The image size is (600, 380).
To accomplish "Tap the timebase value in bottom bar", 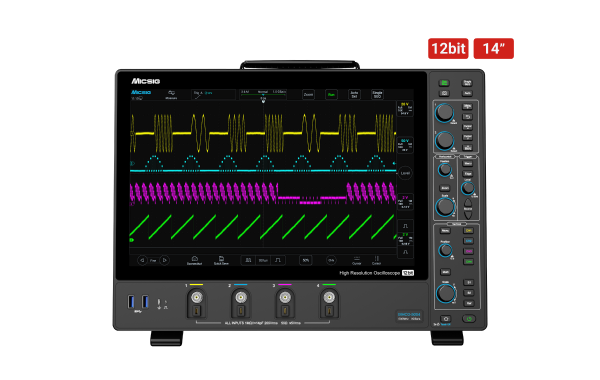I will 263,260.
